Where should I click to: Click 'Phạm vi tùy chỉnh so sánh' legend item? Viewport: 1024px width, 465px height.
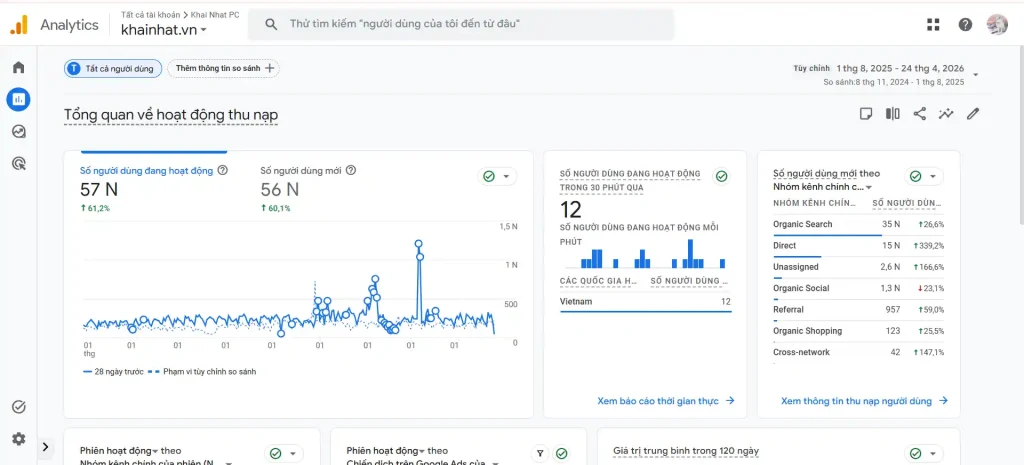[202, 372]
